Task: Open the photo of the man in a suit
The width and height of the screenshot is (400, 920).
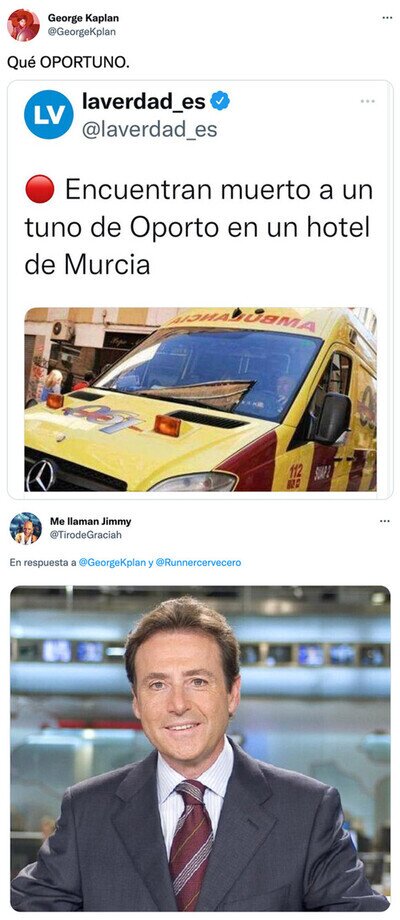Action: pyautogui.click(x=200, y=748)
